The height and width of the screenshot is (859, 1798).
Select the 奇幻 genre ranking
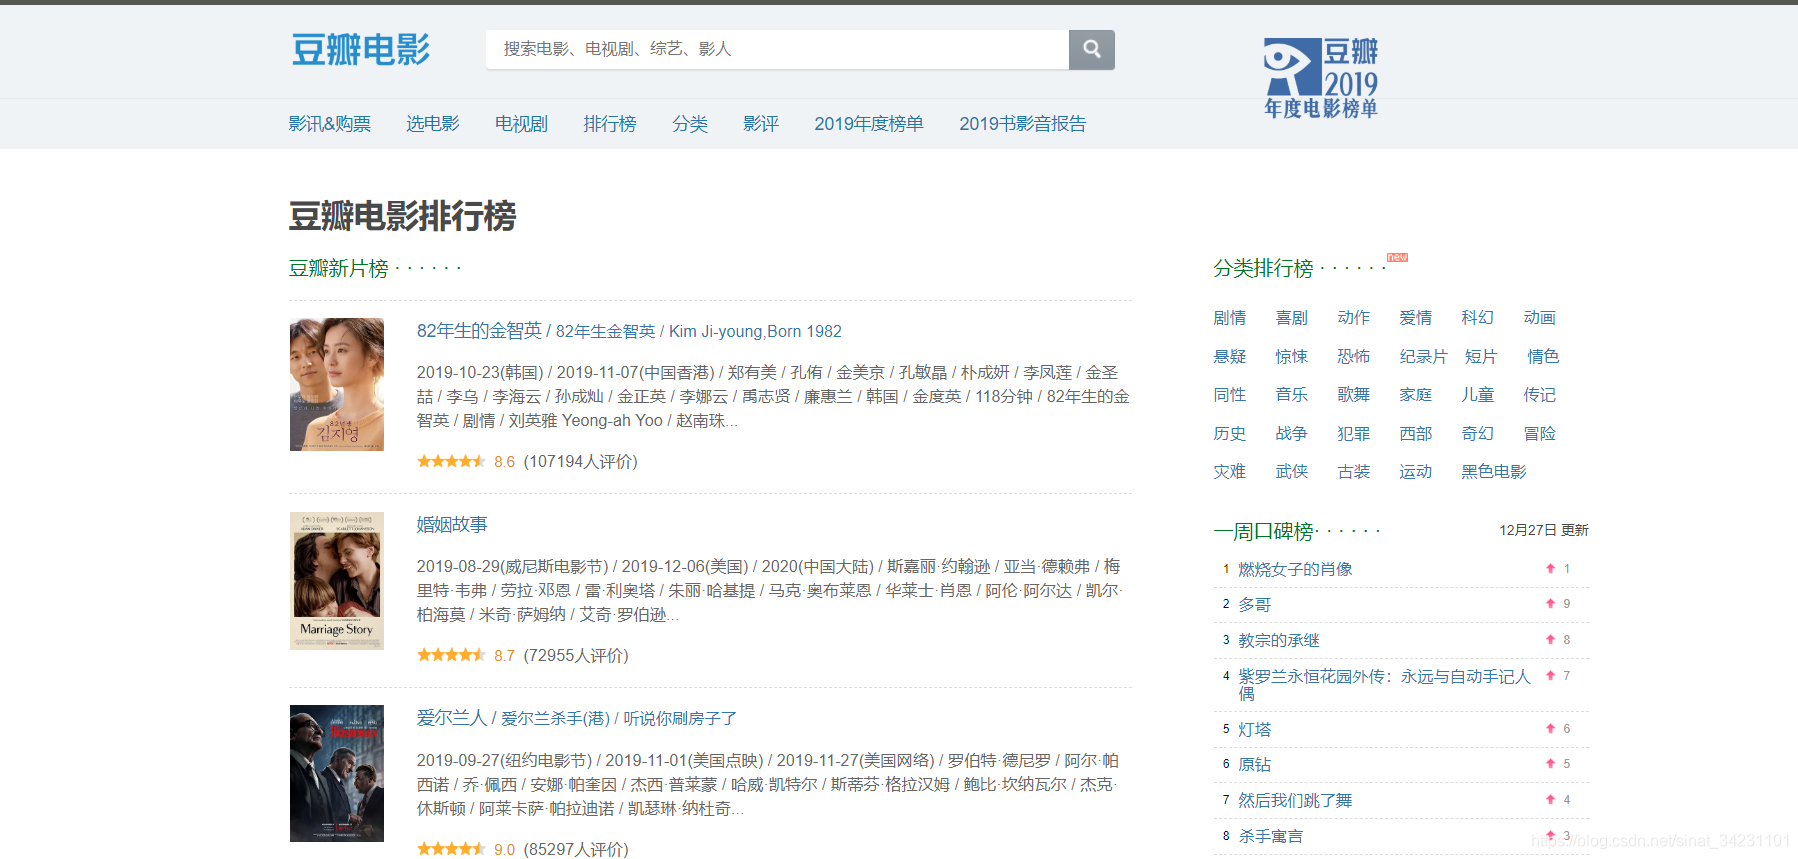[x=1478, y=434]
